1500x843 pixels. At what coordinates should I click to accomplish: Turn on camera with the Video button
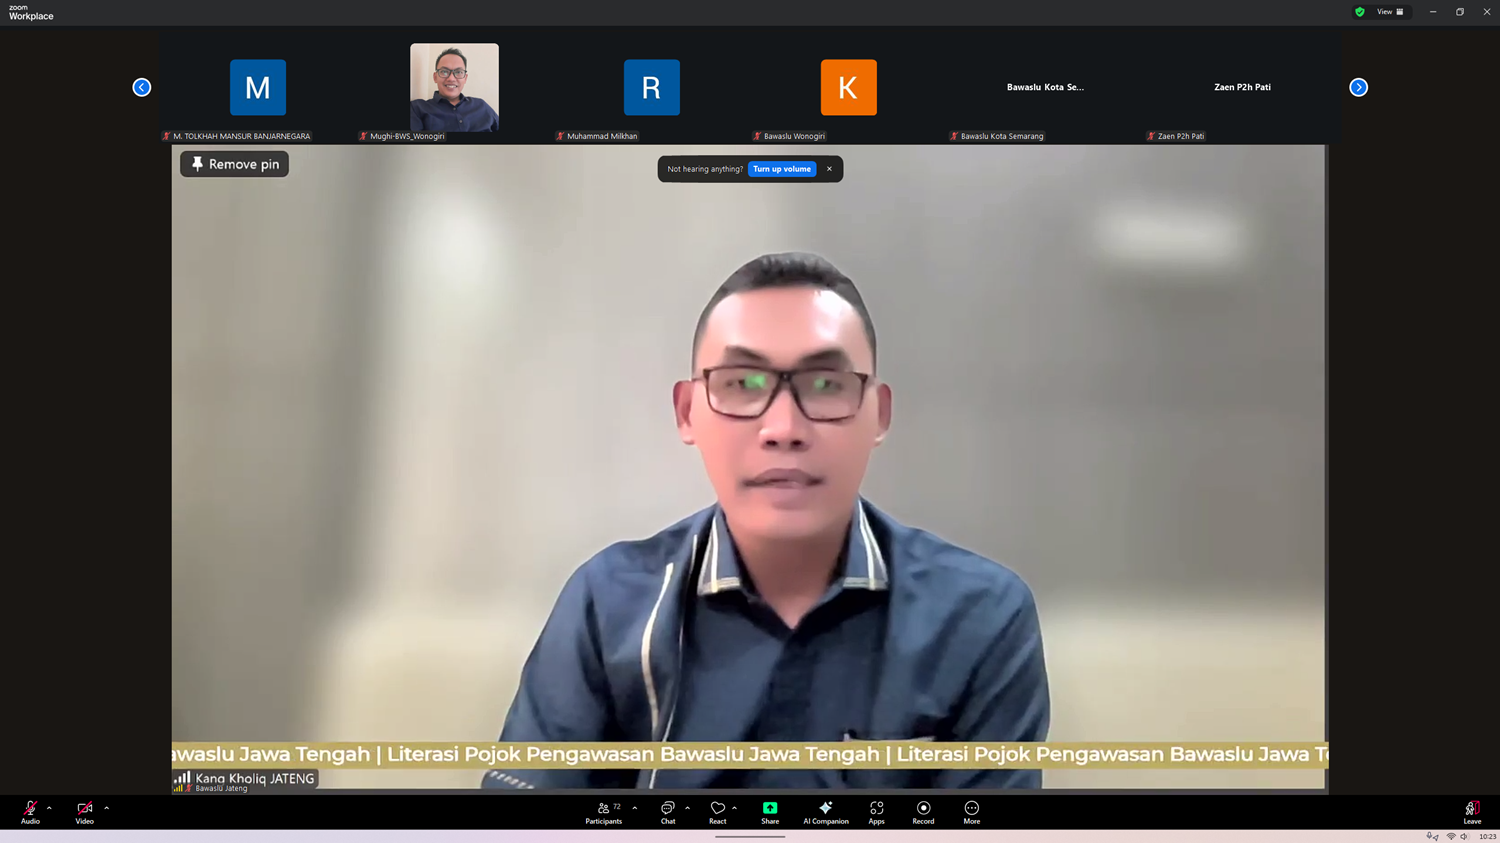[84, 812]
